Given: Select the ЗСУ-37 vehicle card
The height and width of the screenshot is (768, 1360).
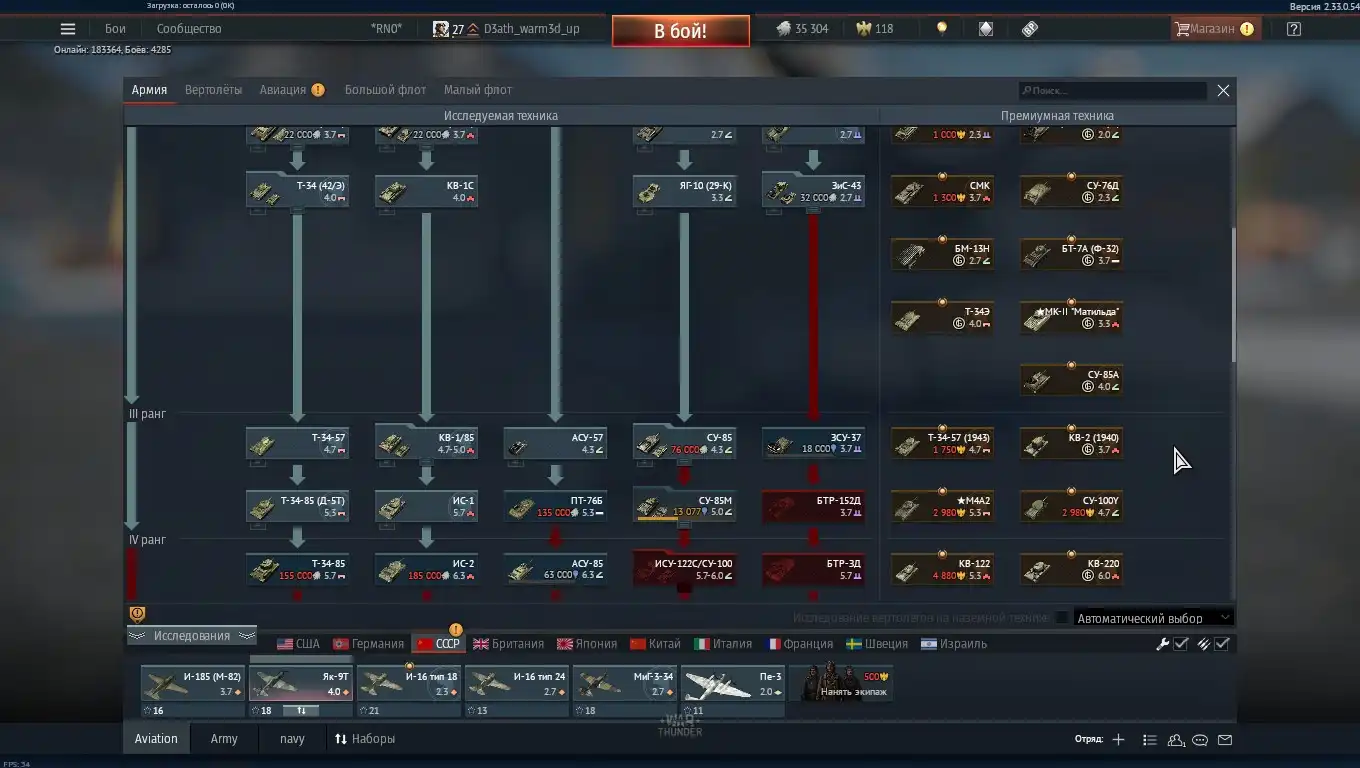Looking at the screenshot, I should tap(813, 443).
